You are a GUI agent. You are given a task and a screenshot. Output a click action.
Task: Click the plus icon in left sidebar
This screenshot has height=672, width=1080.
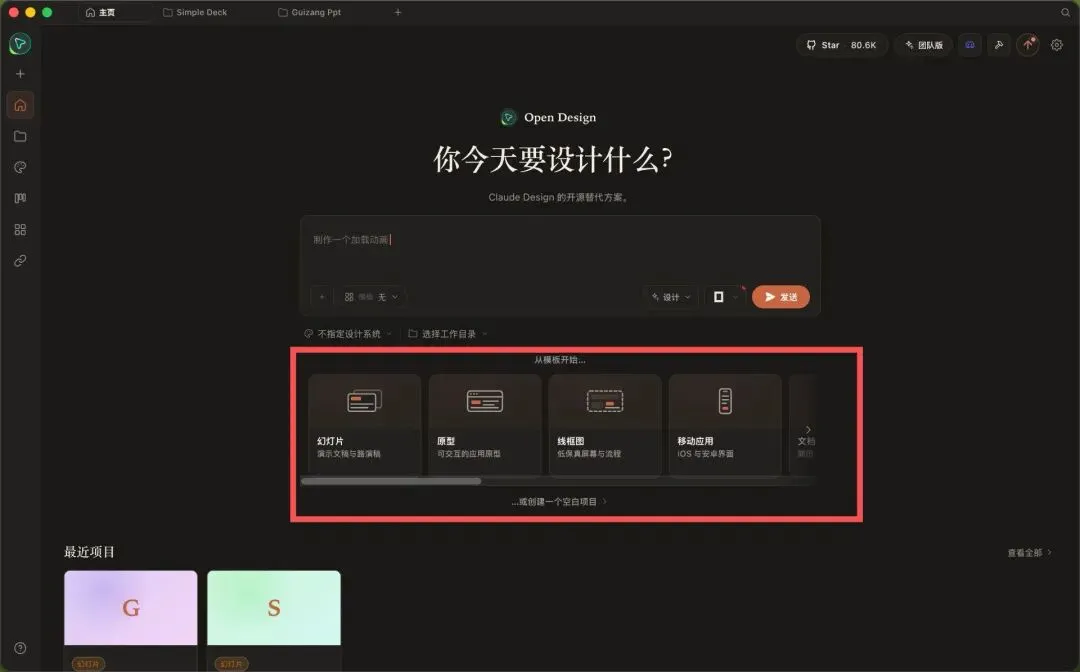[20, 74]
